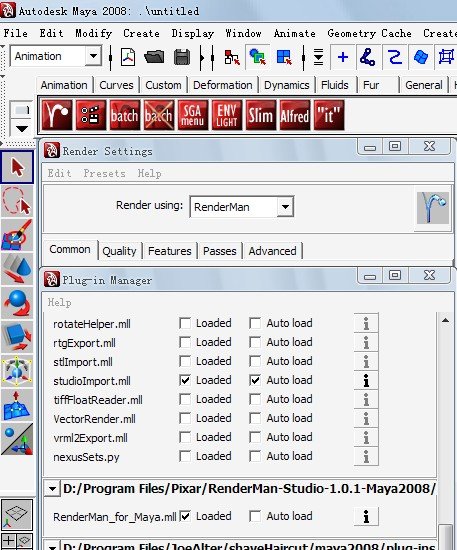Collapse the Pixar RenderMan-Studio plug-in path section
Screen dimensions: 457x550
pos(53,489)
